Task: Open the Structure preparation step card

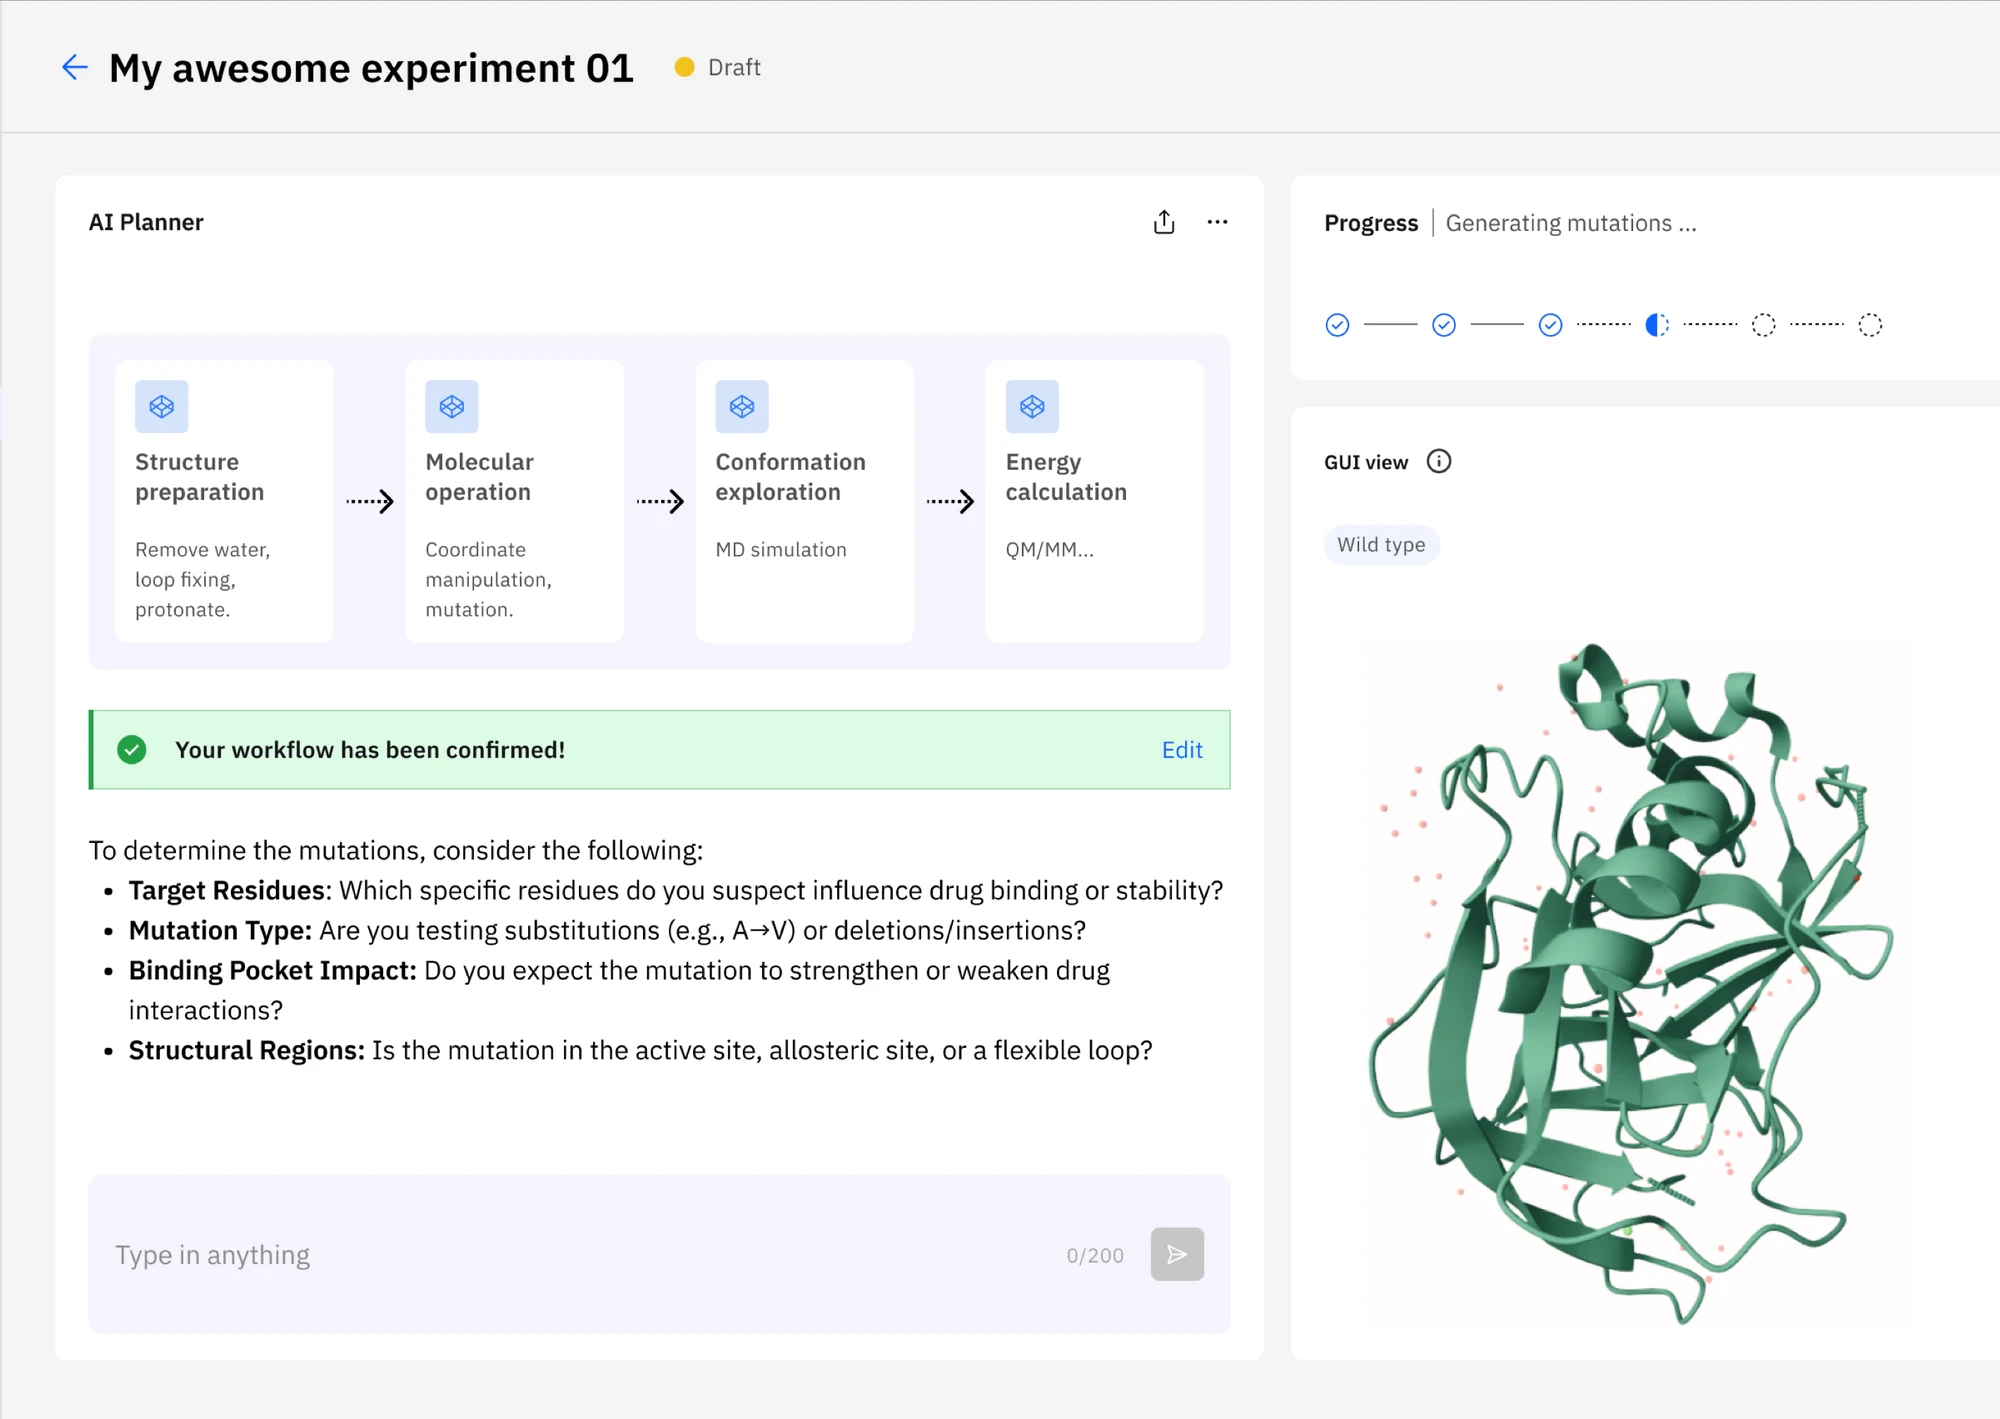Action: [224, 501]
